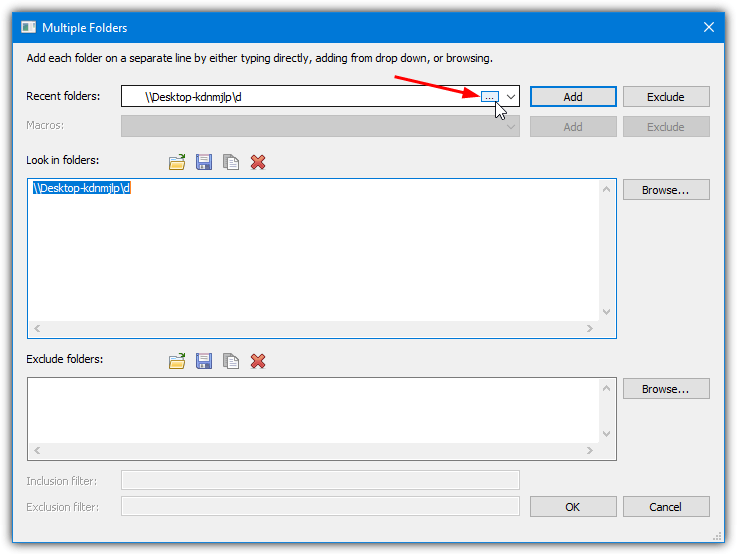Screen dimensions: 737x554
Task: Click the Cancel button
Action: click(666, 507)
